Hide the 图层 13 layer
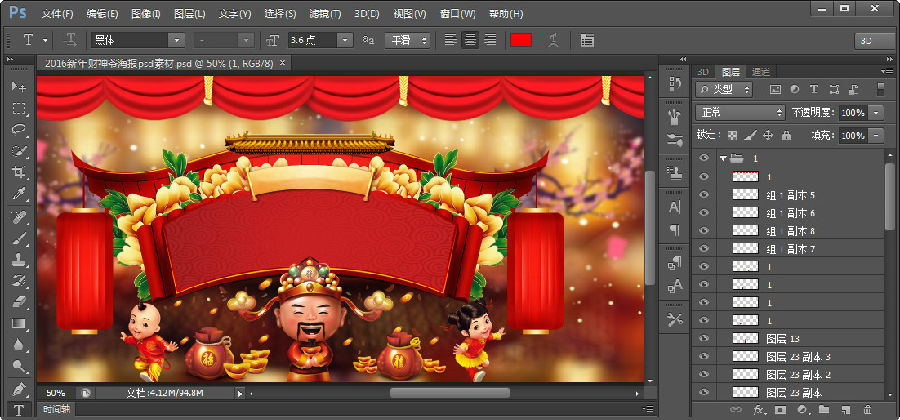The height and width of the screenshot is (420, 900). [703, 338]
